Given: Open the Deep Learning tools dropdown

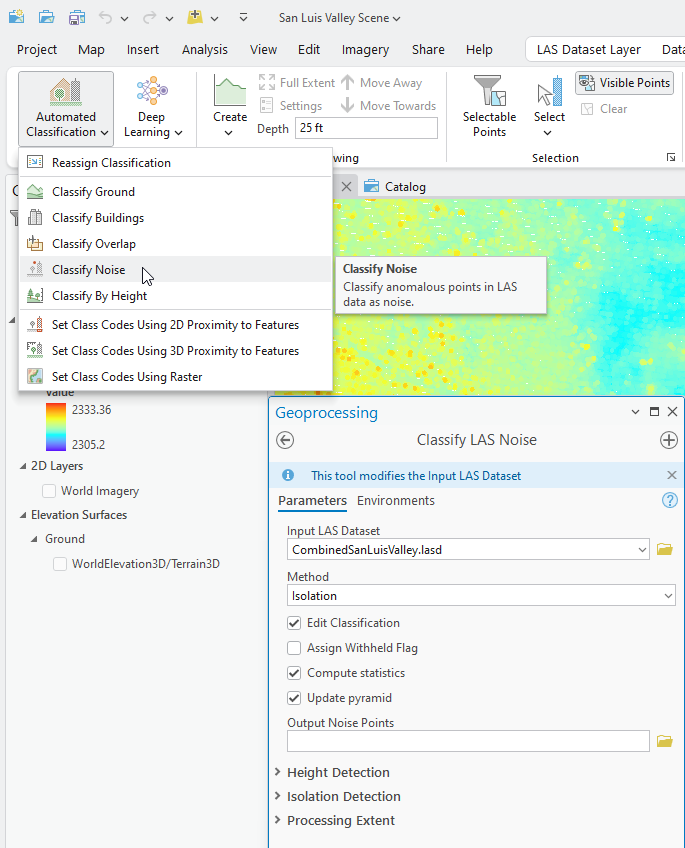Looking at the screenshot, I should (152, 108).
